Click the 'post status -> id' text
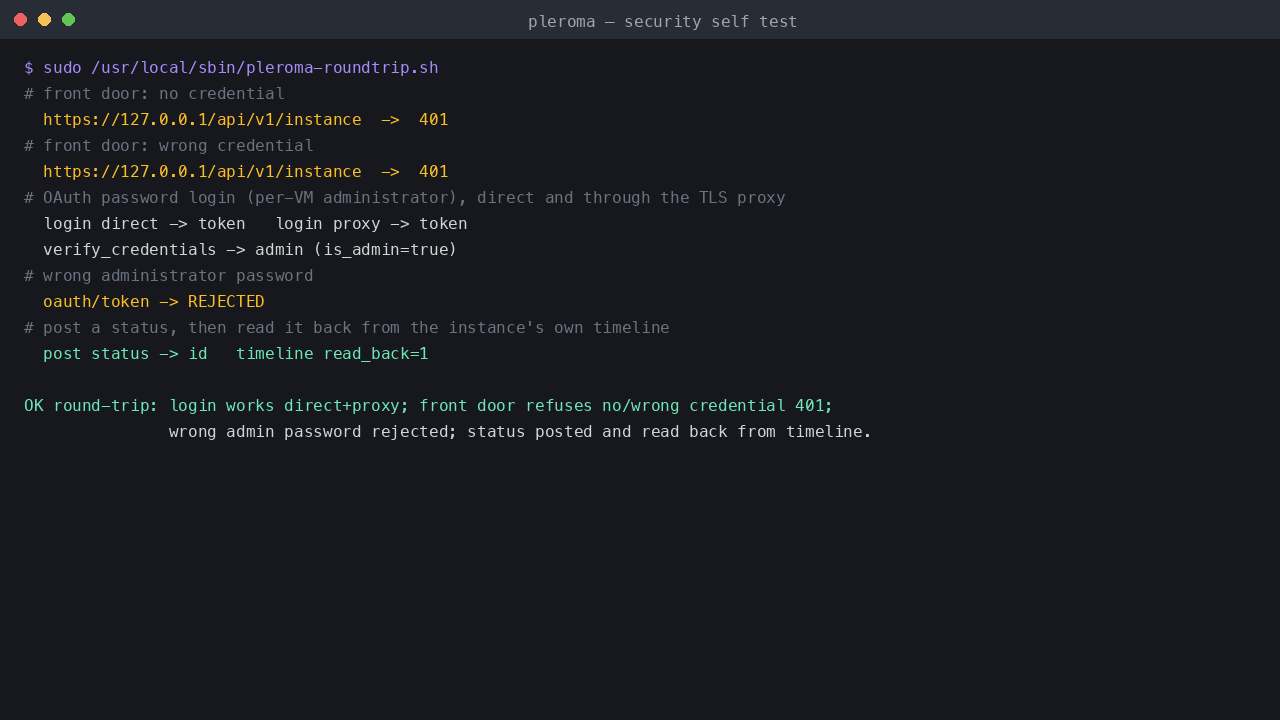Screen dimensions: 1280x720 pos(125,354)
